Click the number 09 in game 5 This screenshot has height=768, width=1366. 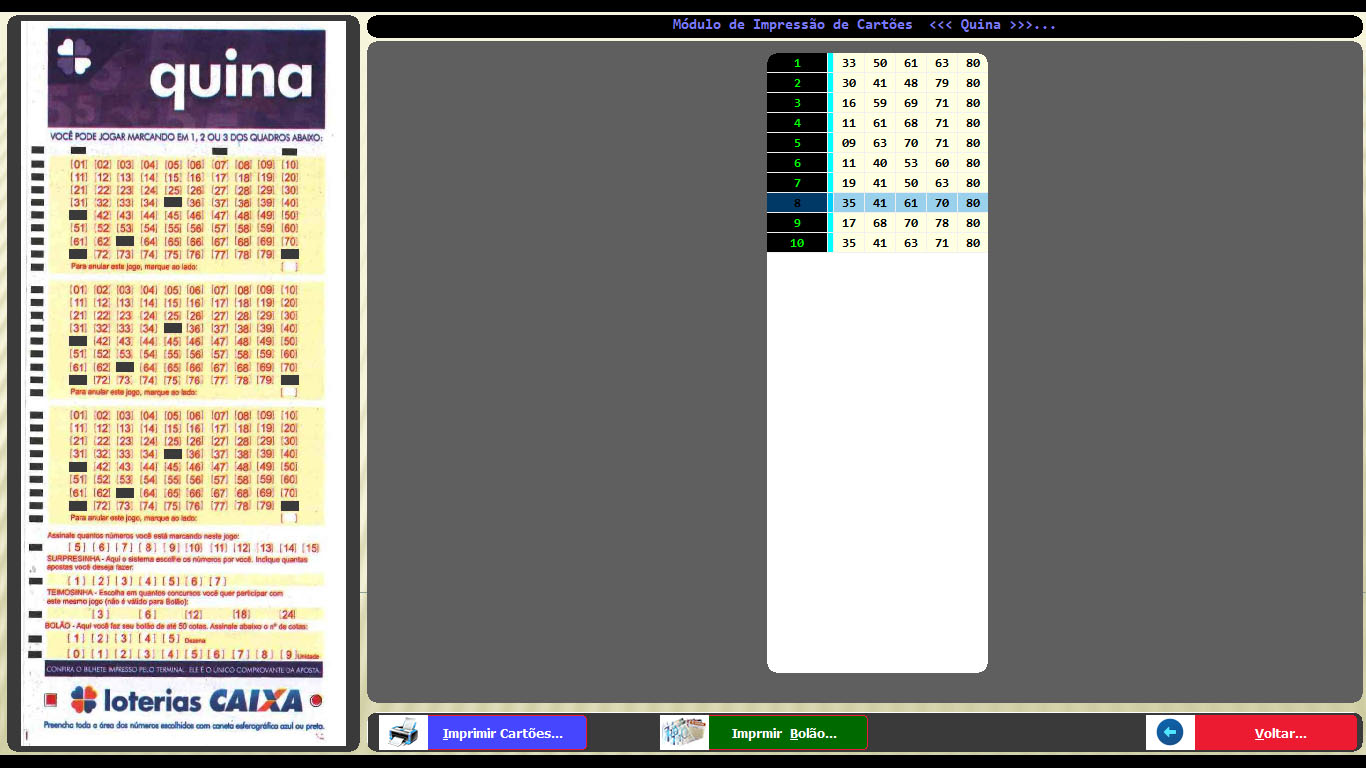tap(849, 143)
